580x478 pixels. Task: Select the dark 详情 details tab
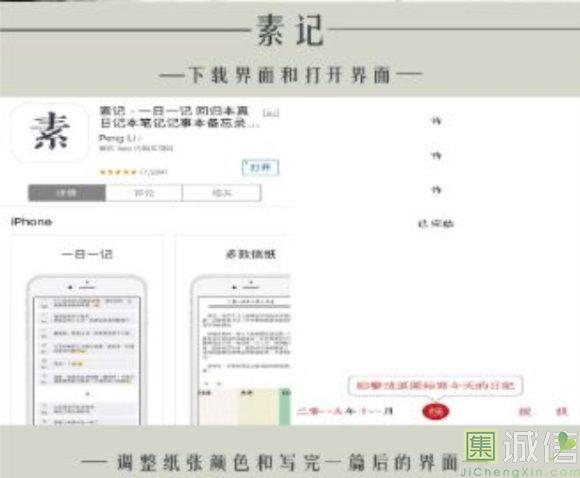[x=67, y=193]
